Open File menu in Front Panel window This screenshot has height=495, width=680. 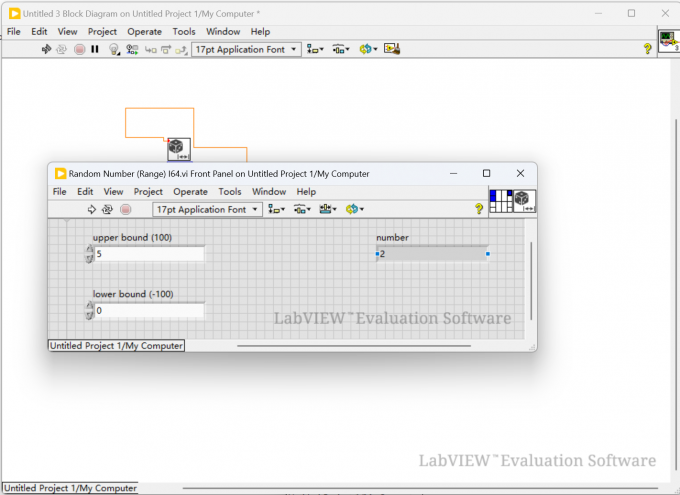59,192
